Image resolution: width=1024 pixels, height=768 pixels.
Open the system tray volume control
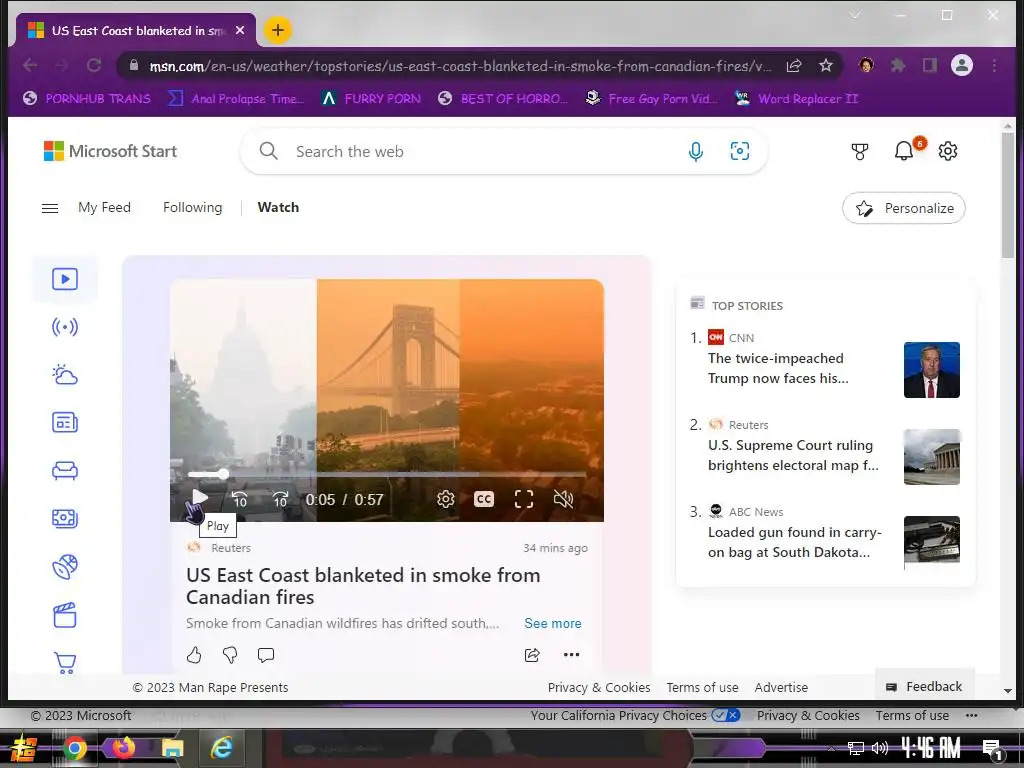pos(880,748)
